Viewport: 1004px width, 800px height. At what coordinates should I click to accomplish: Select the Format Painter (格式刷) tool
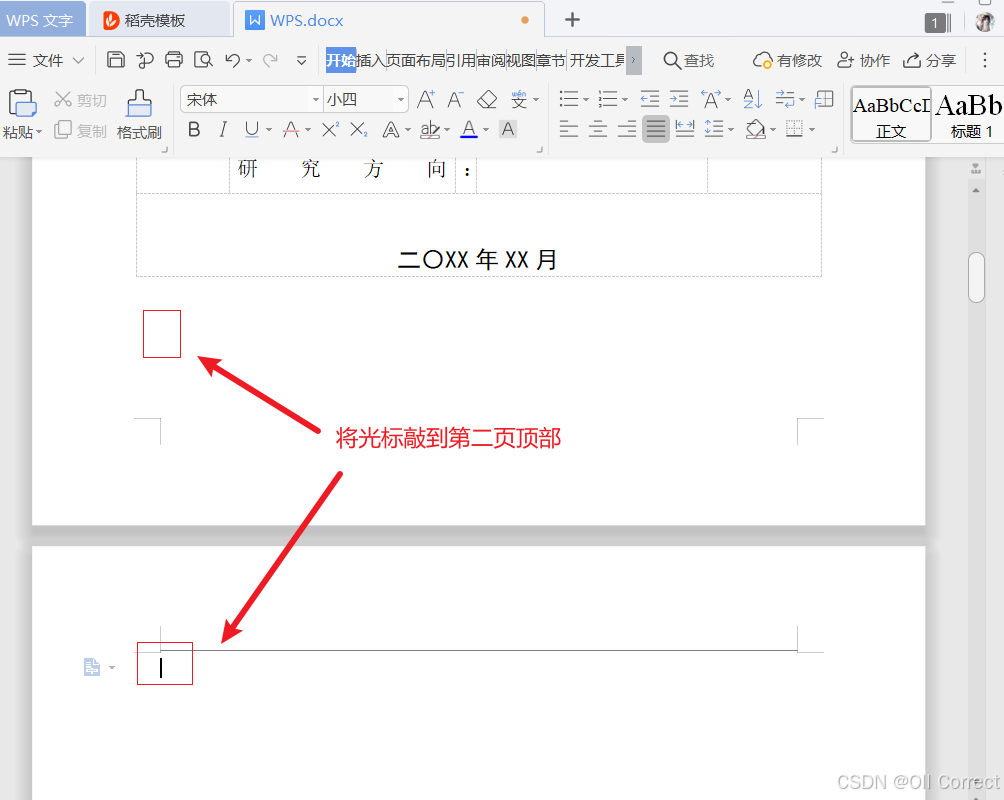pyautogui.click(x=139, y=114)
